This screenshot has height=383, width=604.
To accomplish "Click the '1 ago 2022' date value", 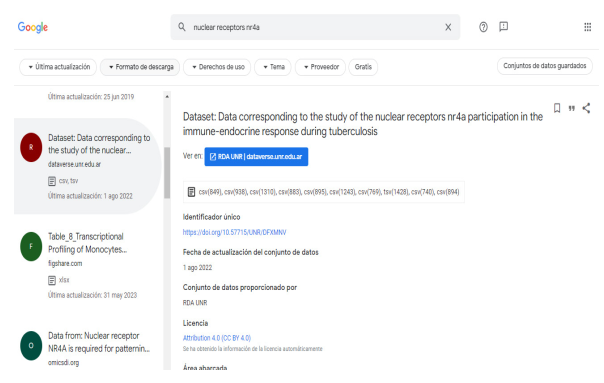I will 197,267.
